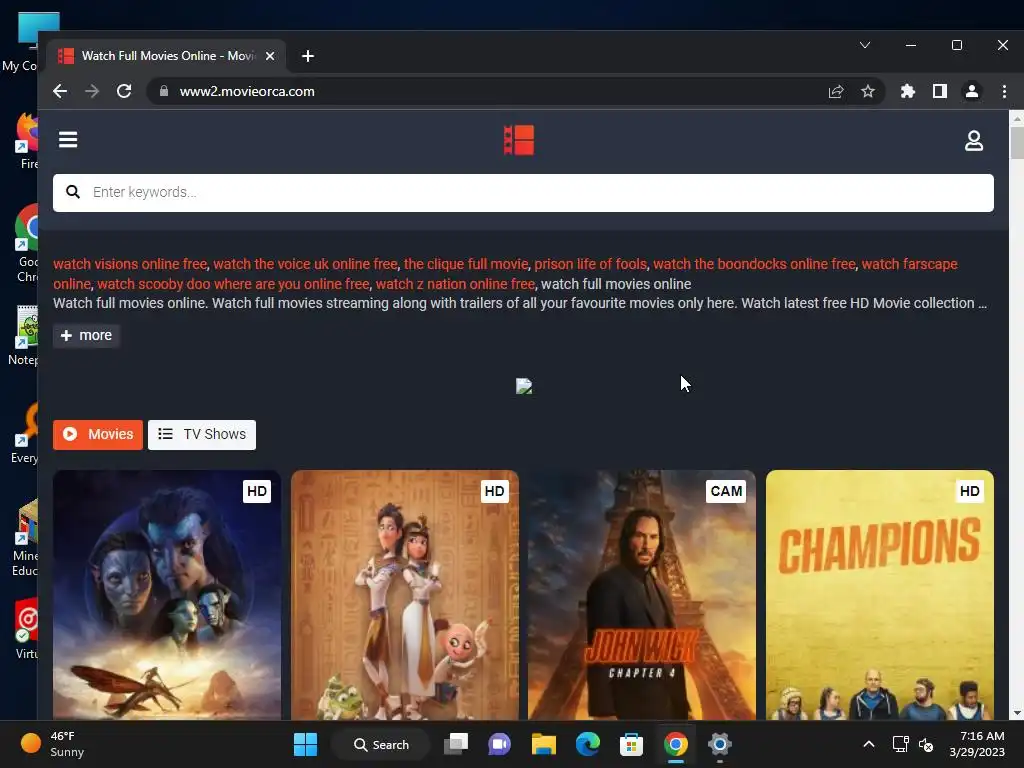This screenshot has height=768, width=1024.
Task: Focus the Enter keywords search field
Action: 523,193
